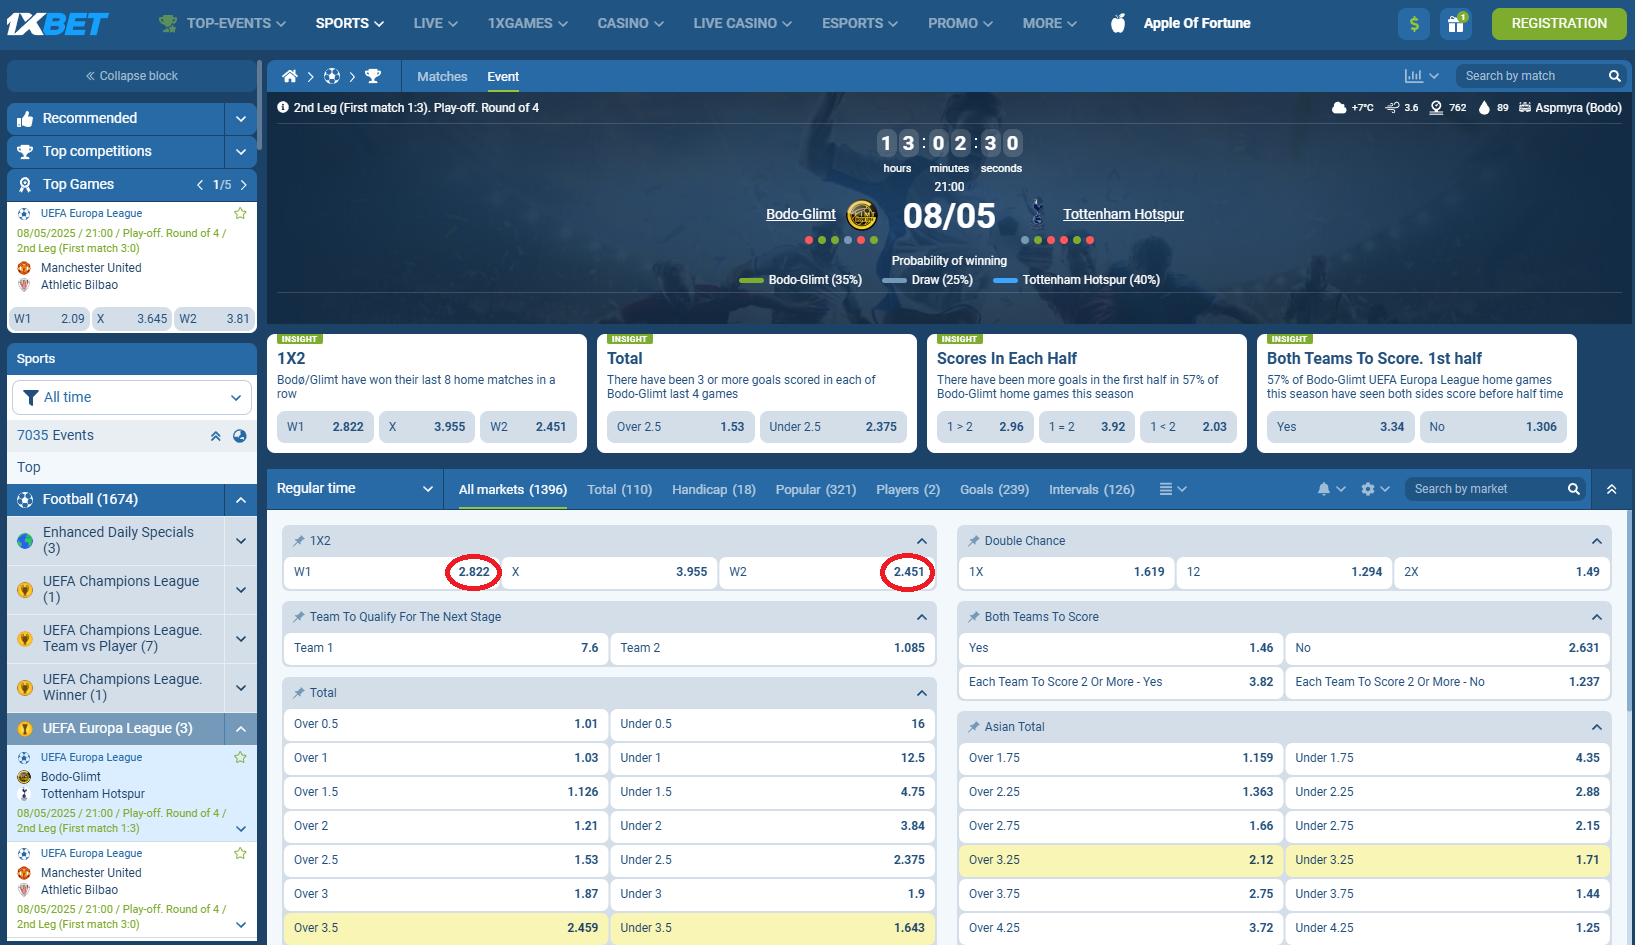
Task: Click Collapse block link
Action: click(132, 76)
